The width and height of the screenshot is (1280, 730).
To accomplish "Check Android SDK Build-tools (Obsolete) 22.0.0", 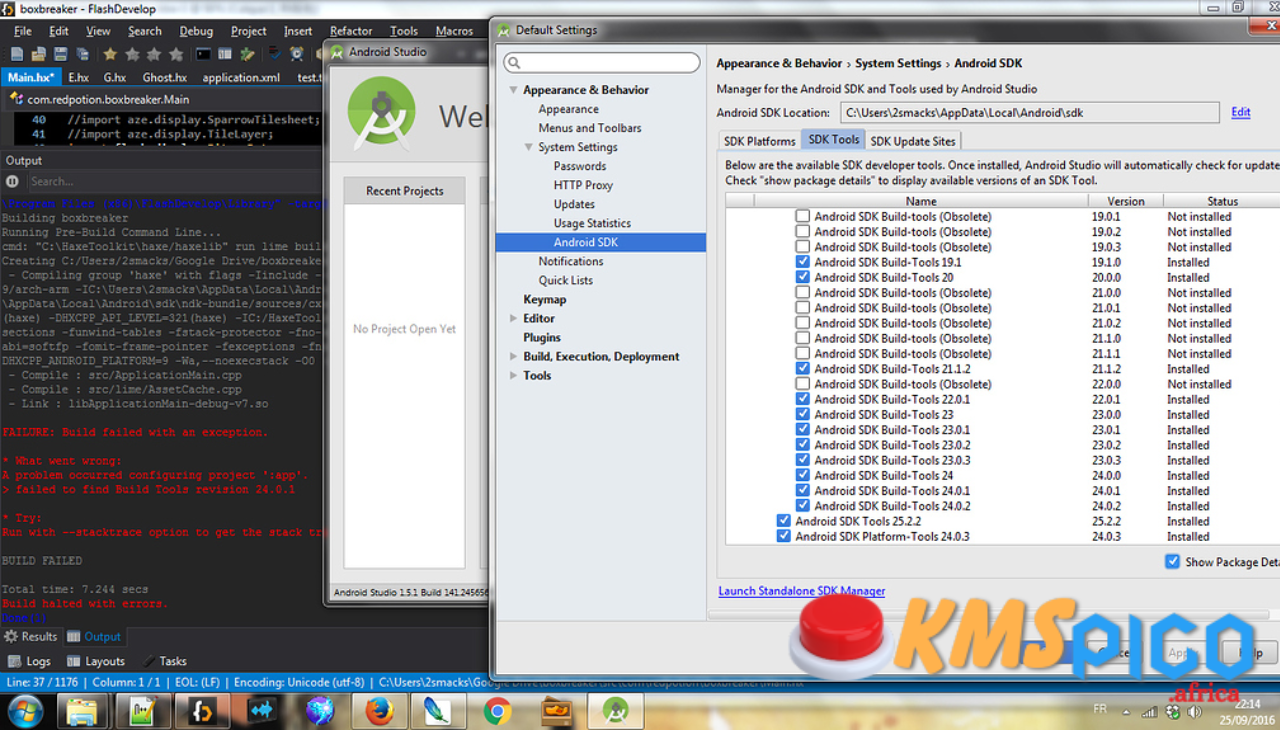I will pyautogui.click(x=803, y=384).
